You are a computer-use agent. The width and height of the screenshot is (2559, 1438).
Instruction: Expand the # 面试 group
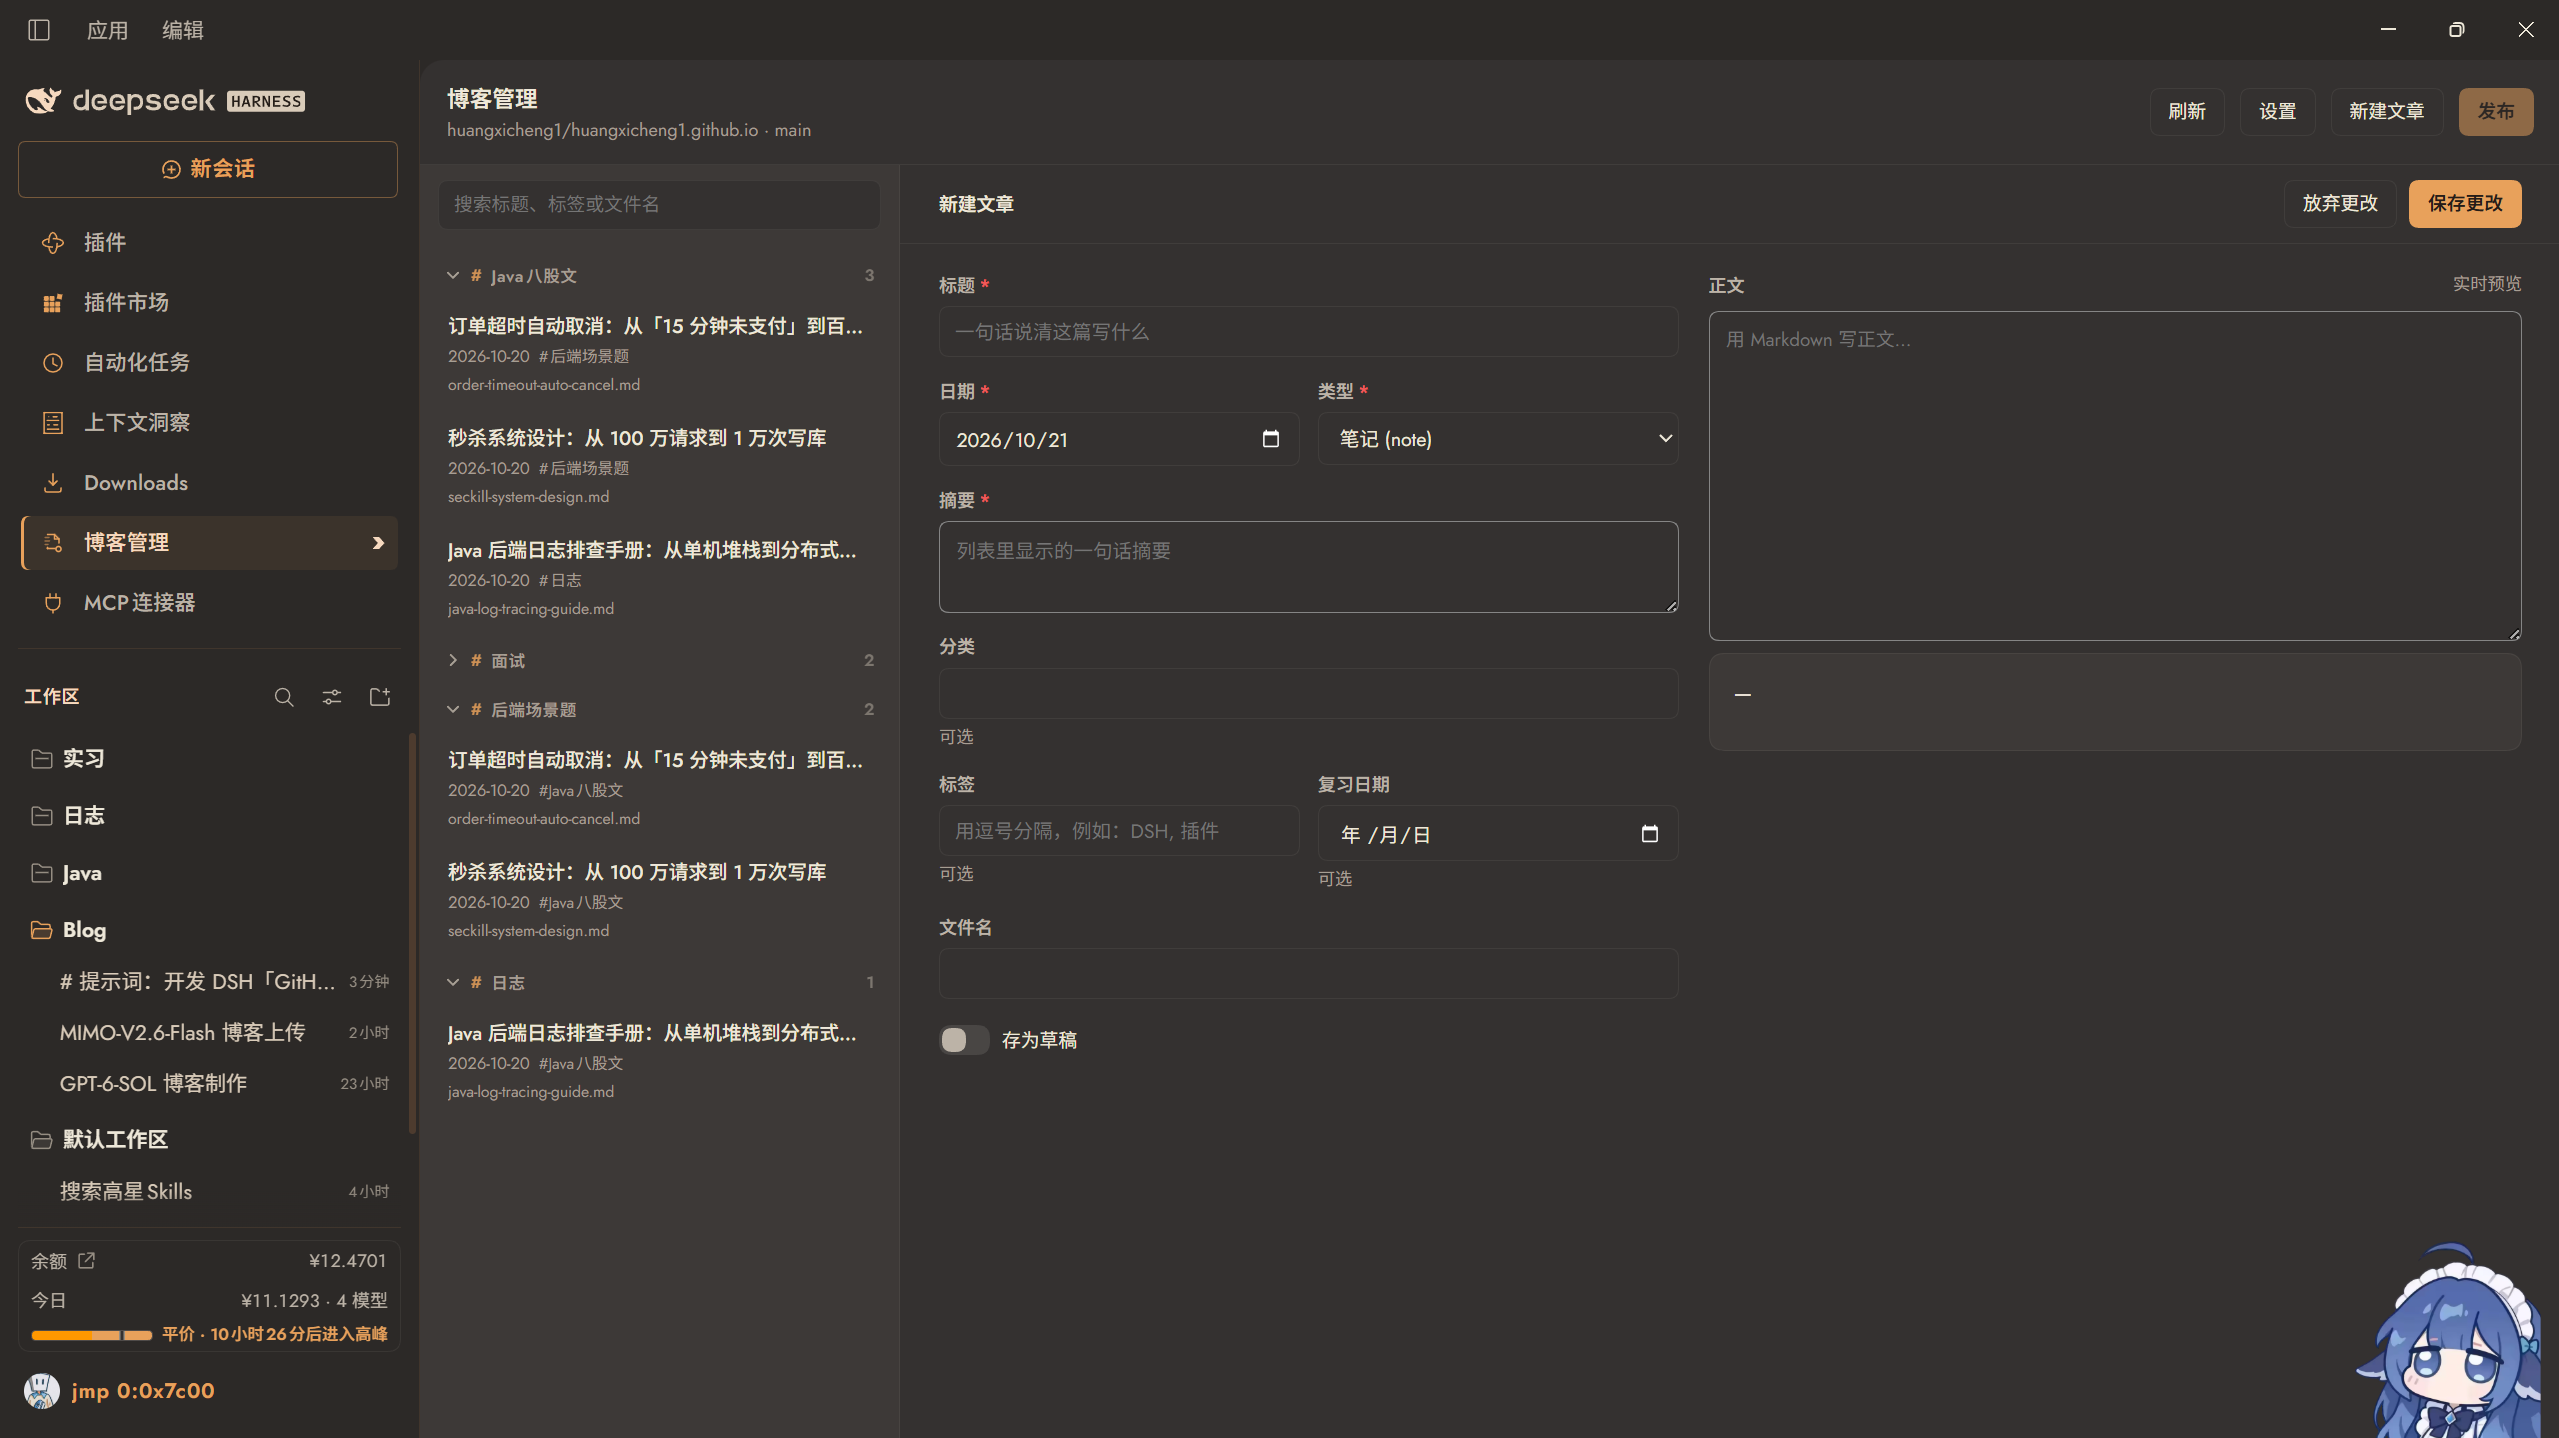tap(453, 660)
